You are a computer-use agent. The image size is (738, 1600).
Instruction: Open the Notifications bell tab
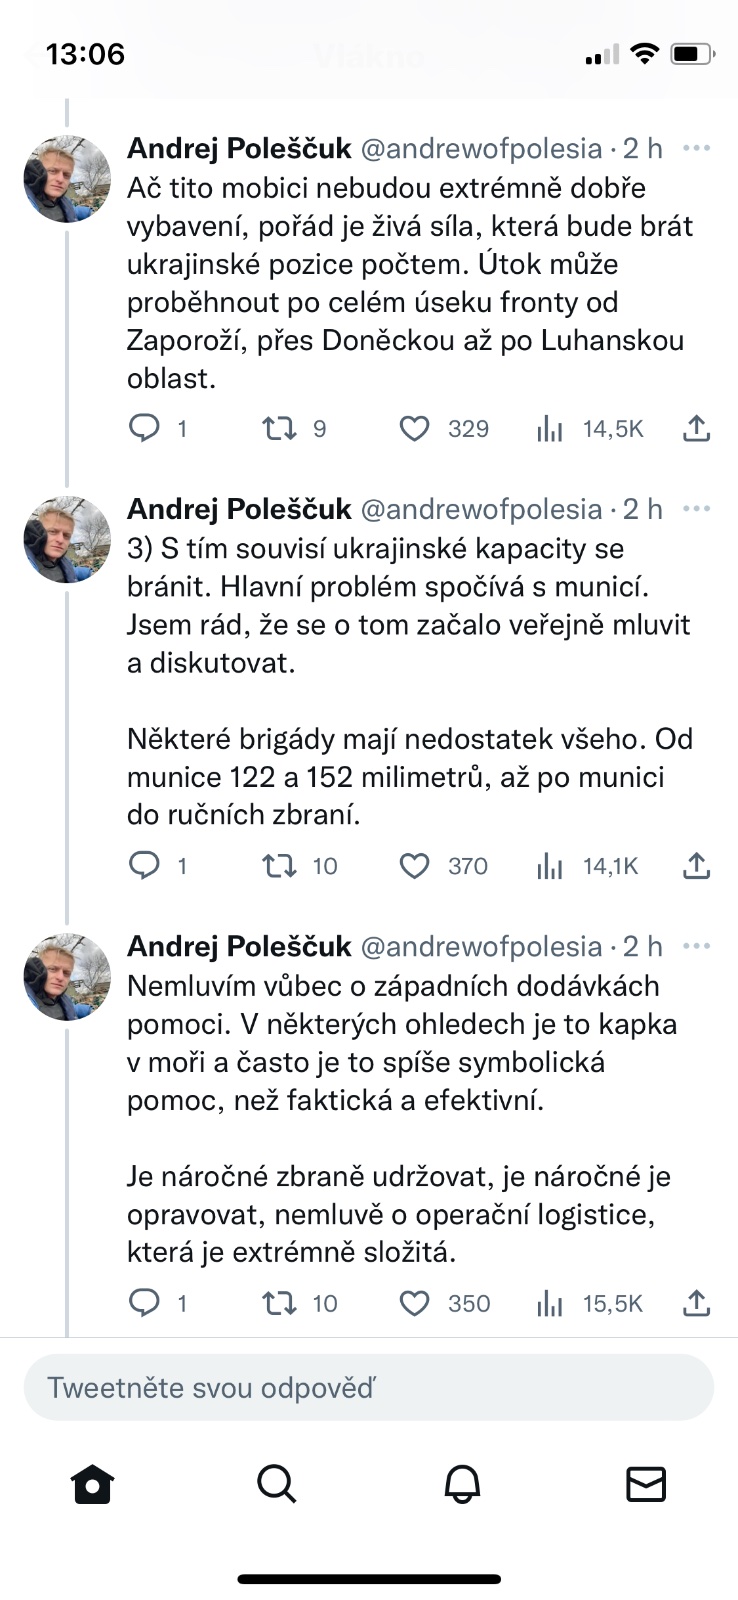(x=462, y=1484)
